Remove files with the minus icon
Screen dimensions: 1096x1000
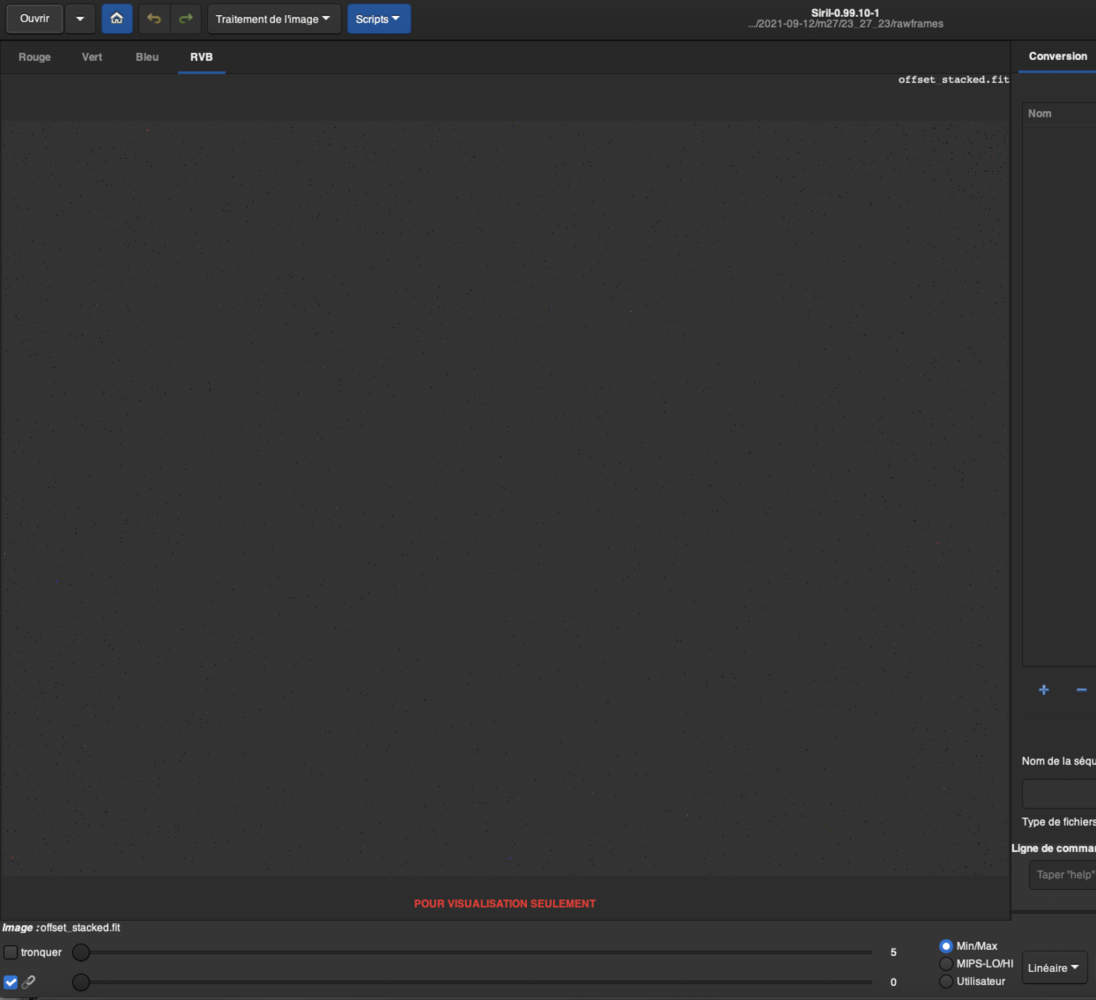(1081, 690)
